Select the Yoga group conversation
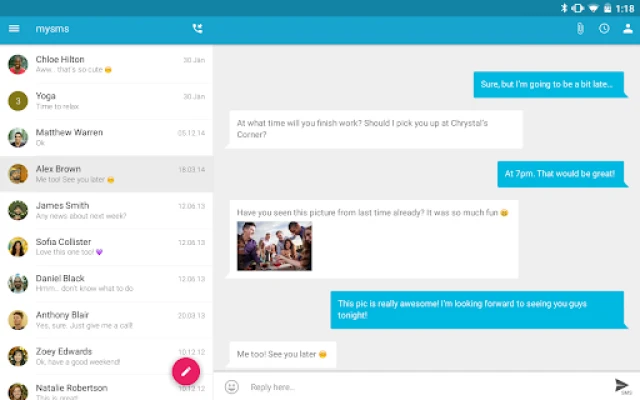 pos(106,101)
